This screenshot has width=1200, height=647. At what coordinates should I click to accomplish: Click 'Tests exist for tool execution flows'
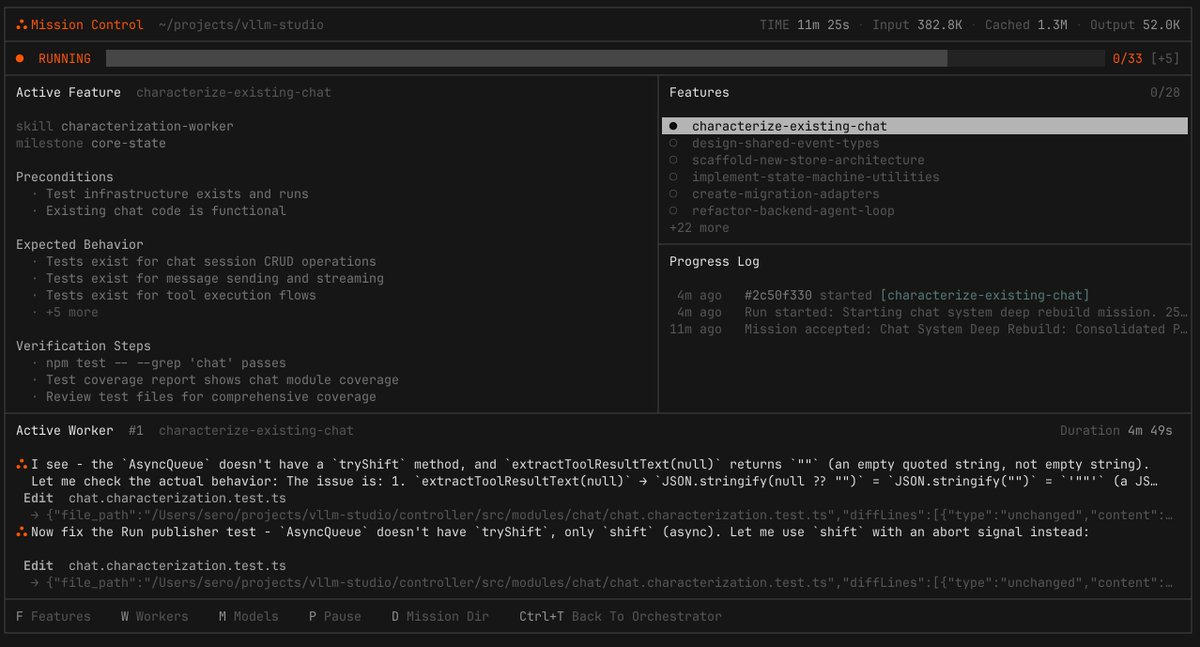click(x=181, y=295)
